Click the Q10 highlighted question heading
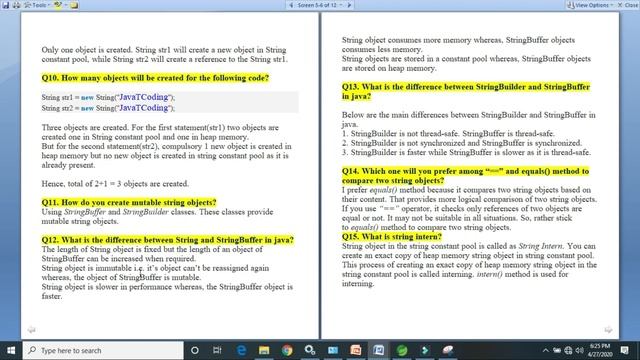The image size is (640, 360). point(155,78)
